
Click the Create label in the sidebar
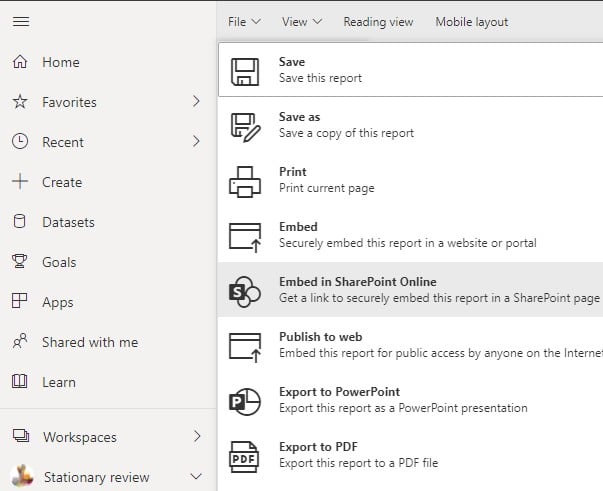click(62, 182)
